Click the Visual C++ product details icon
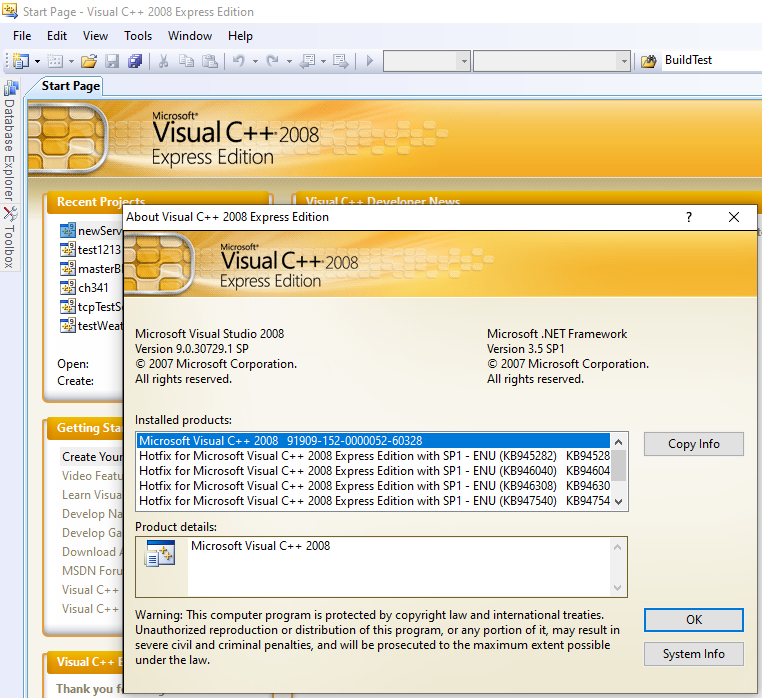 click(159, 554)
